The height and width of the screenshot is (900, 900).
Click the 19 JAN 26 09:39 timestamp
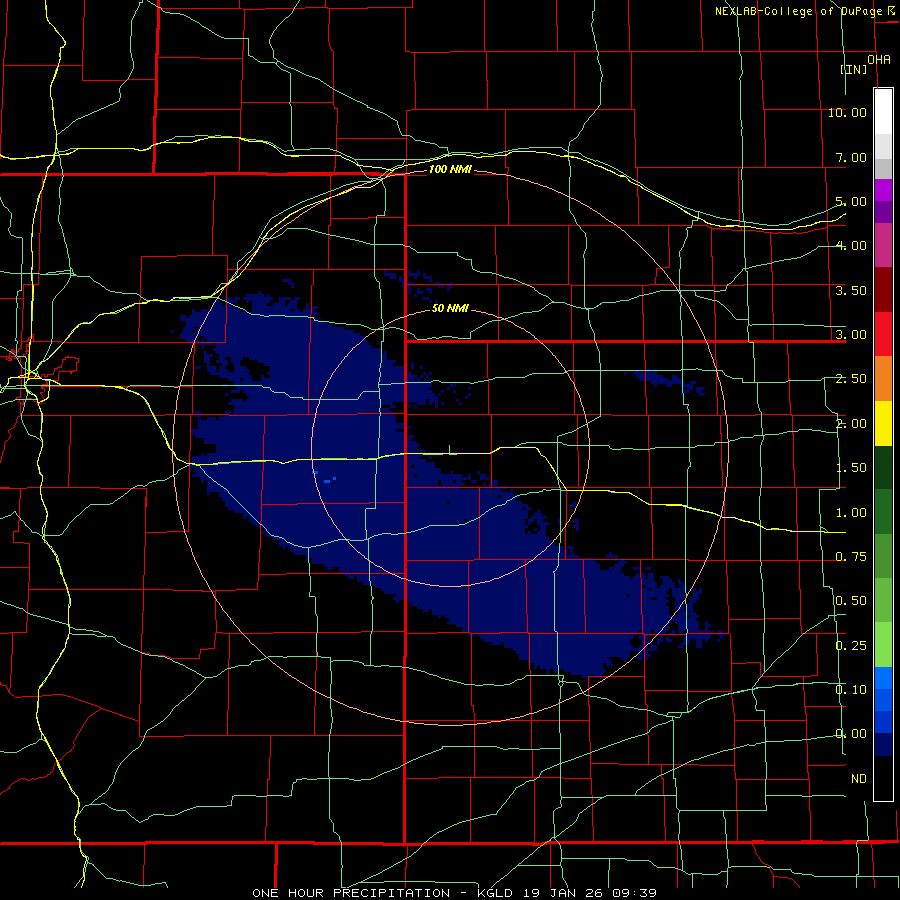click(590, 893)
